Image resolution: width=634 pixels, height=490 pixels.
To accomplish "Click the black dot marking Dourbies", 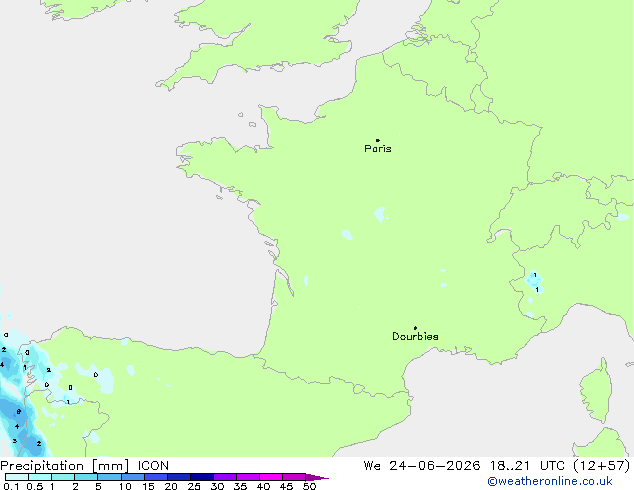I will coord(415,328).
